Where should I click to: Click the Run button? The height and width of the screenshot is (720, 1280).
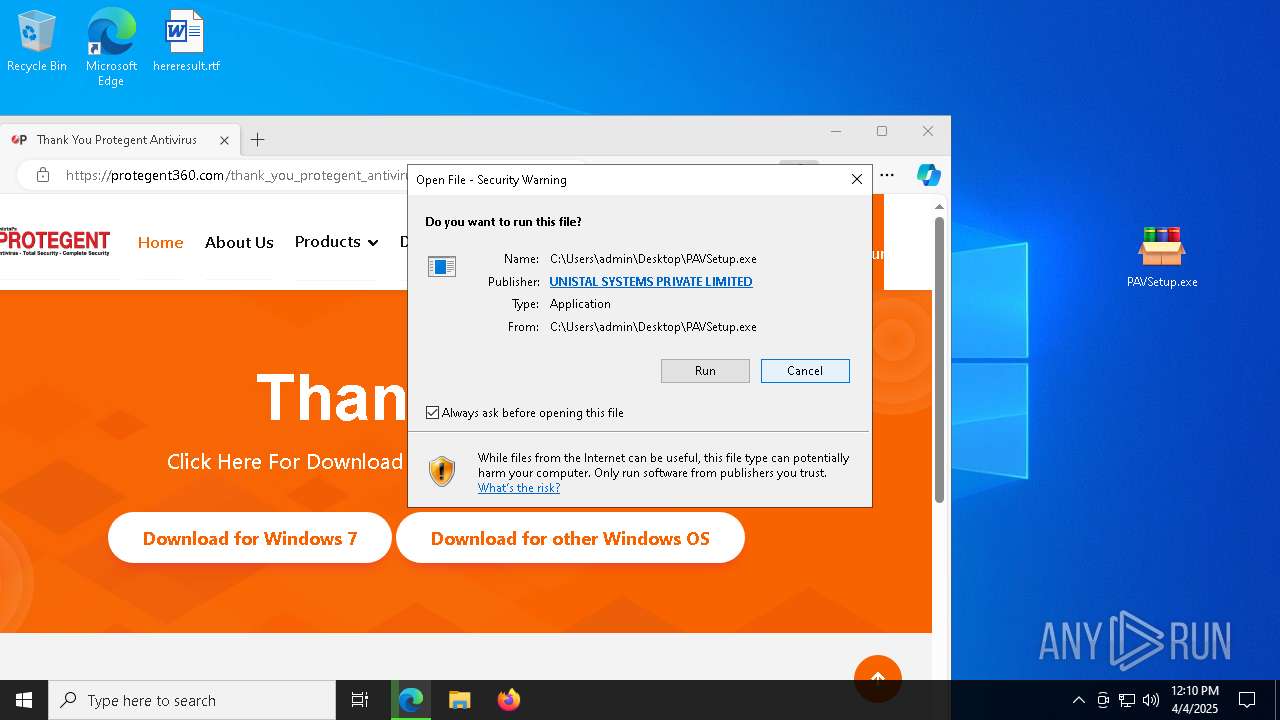pyautogui.click(x=705, y=371)
